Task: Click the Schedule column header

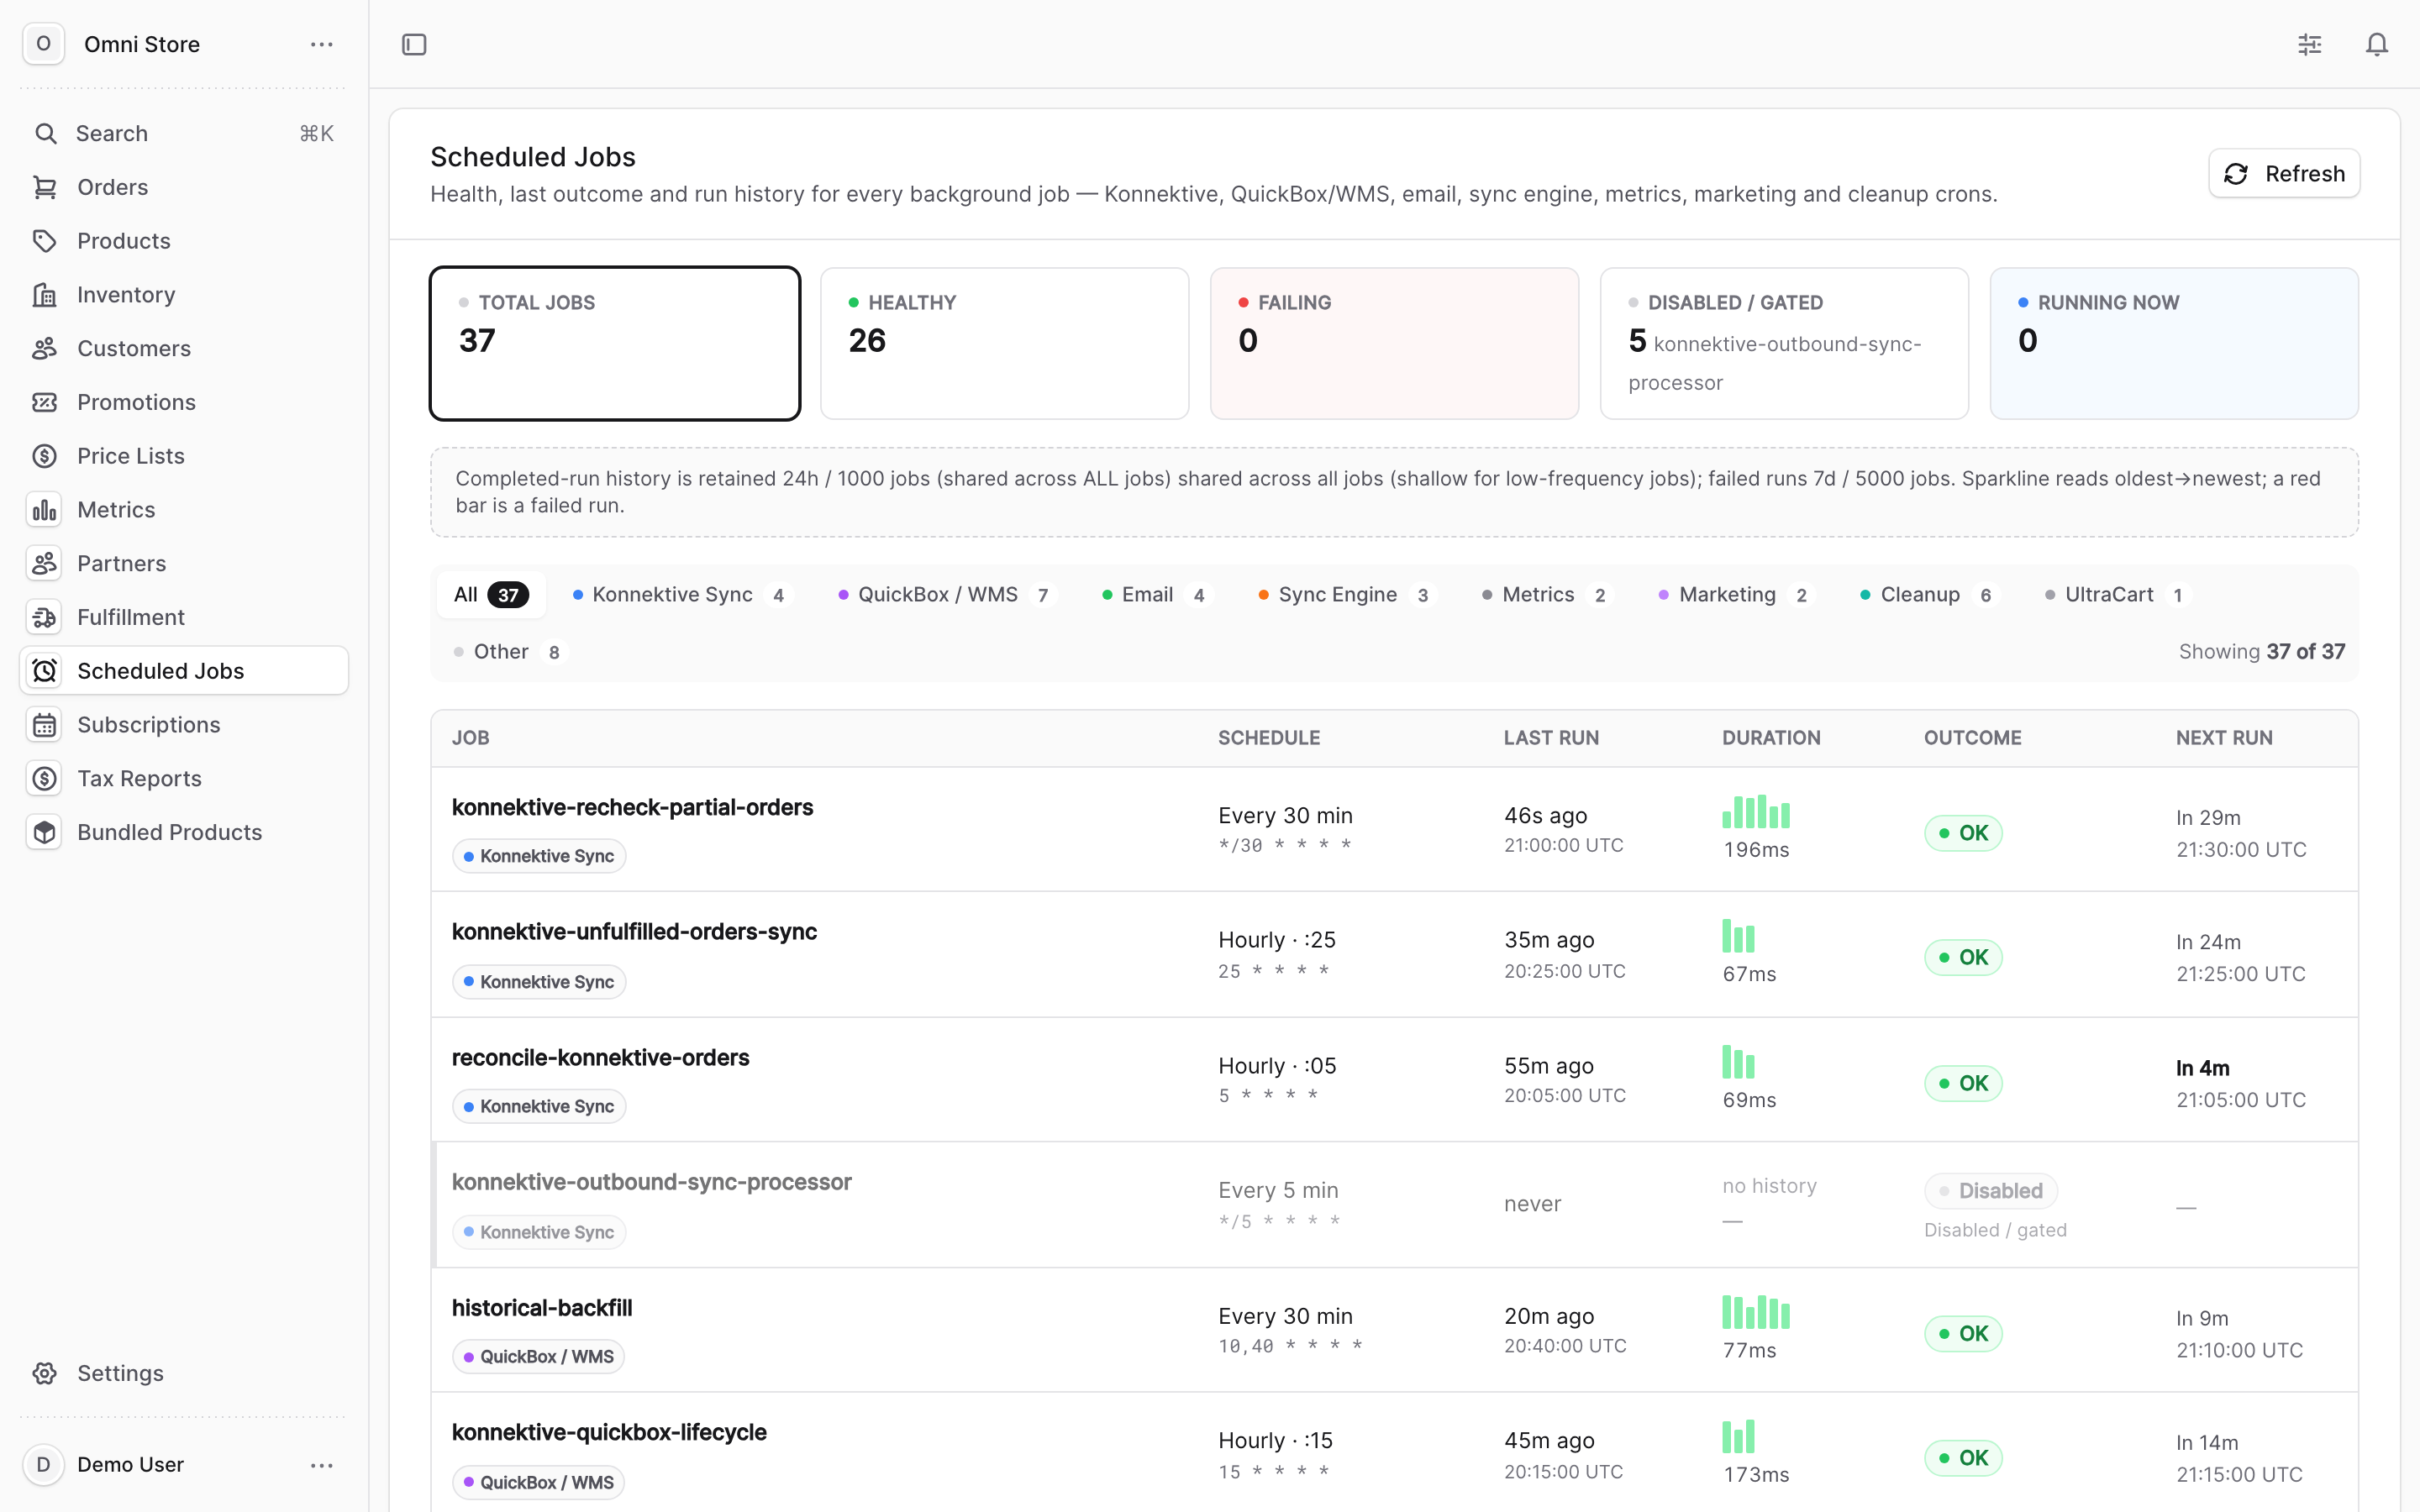Action: tap(1268, 738)
